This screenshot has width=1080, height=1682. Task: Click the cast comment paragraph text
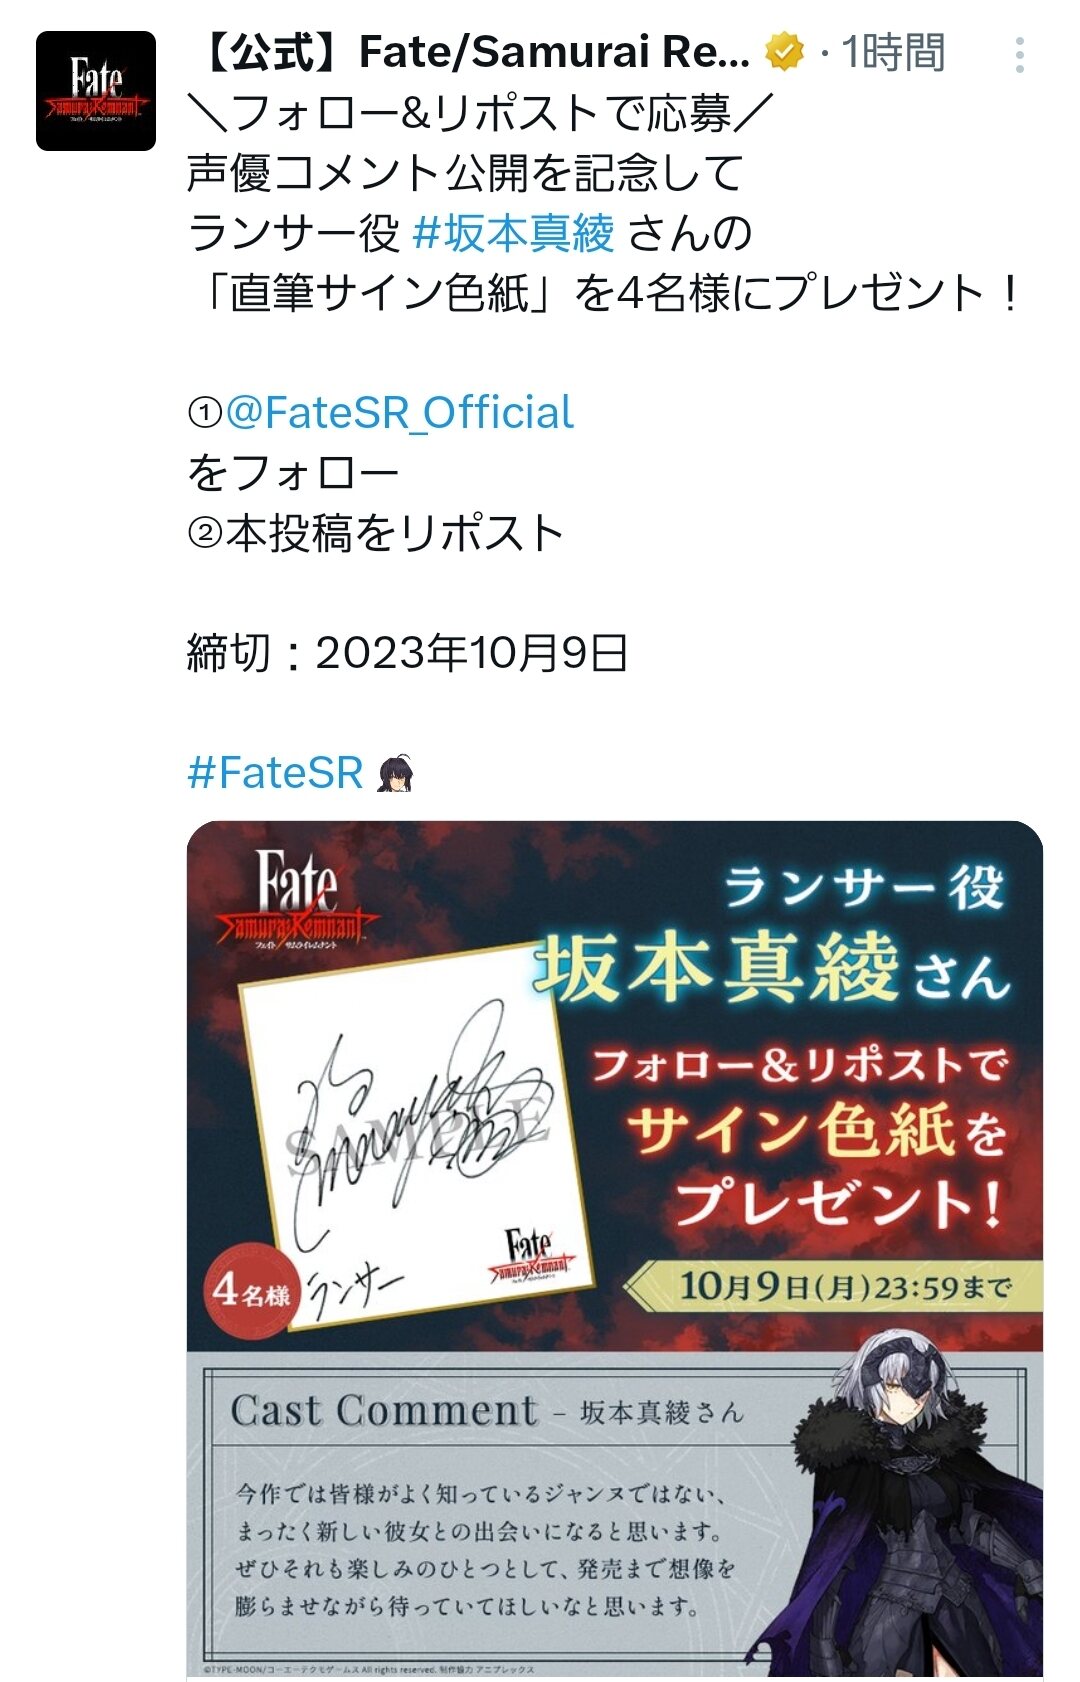coord(486,1551)
